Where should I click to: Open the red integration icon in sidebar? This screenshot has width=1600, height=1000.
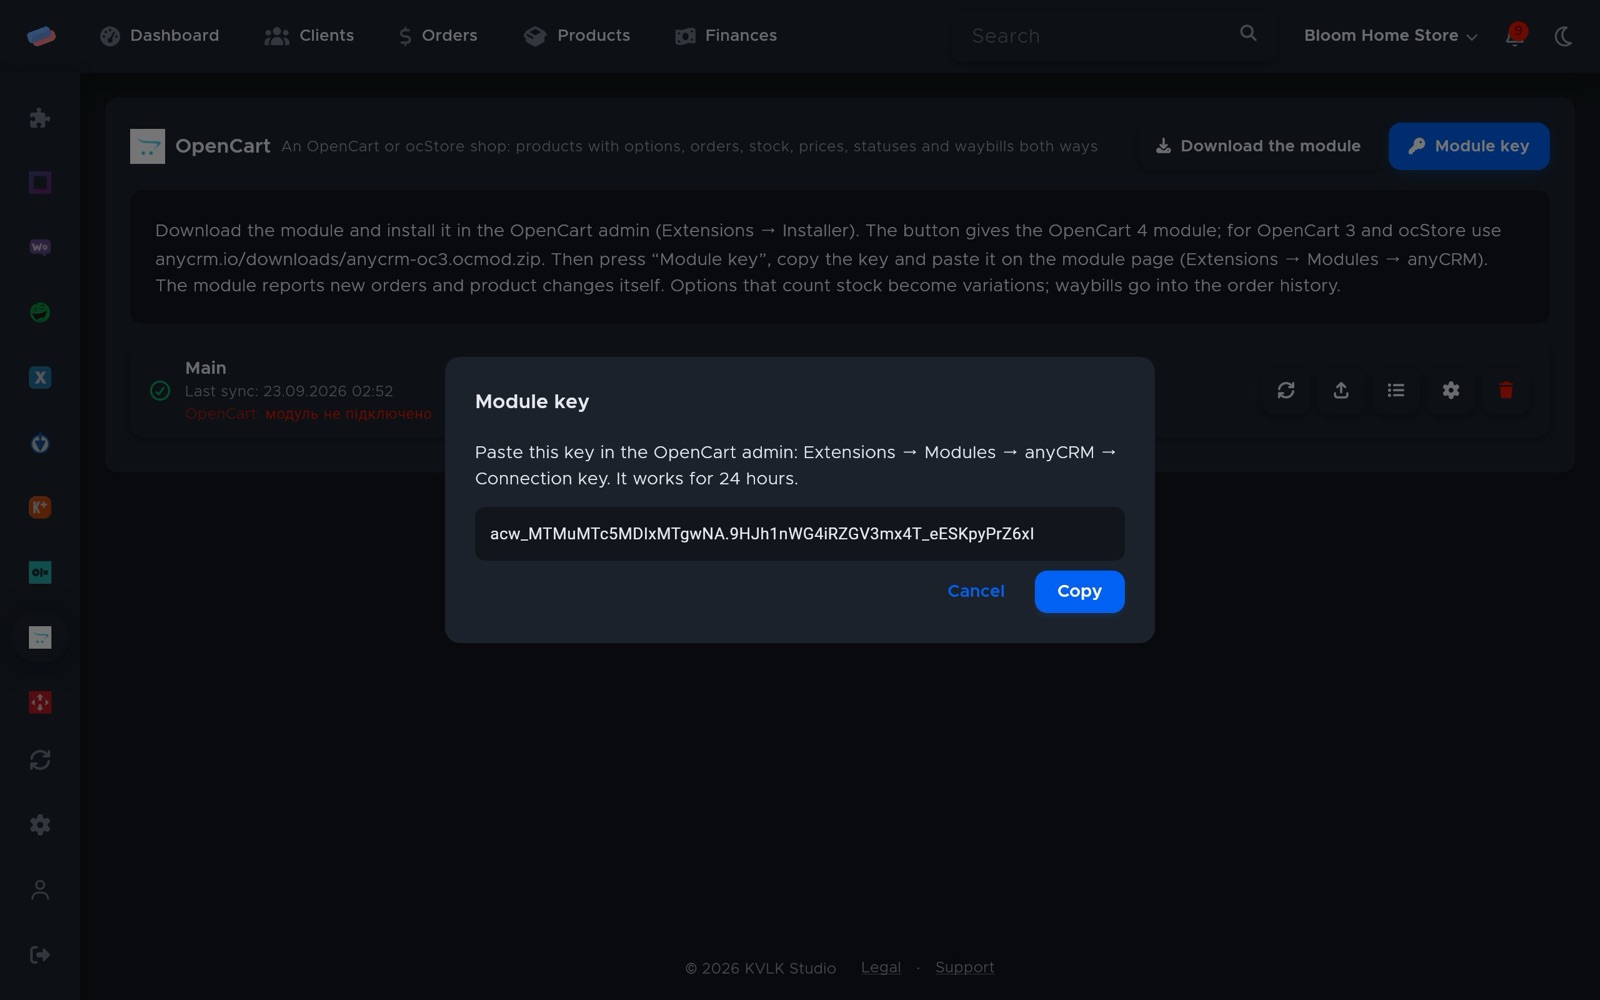coord(40,702)
